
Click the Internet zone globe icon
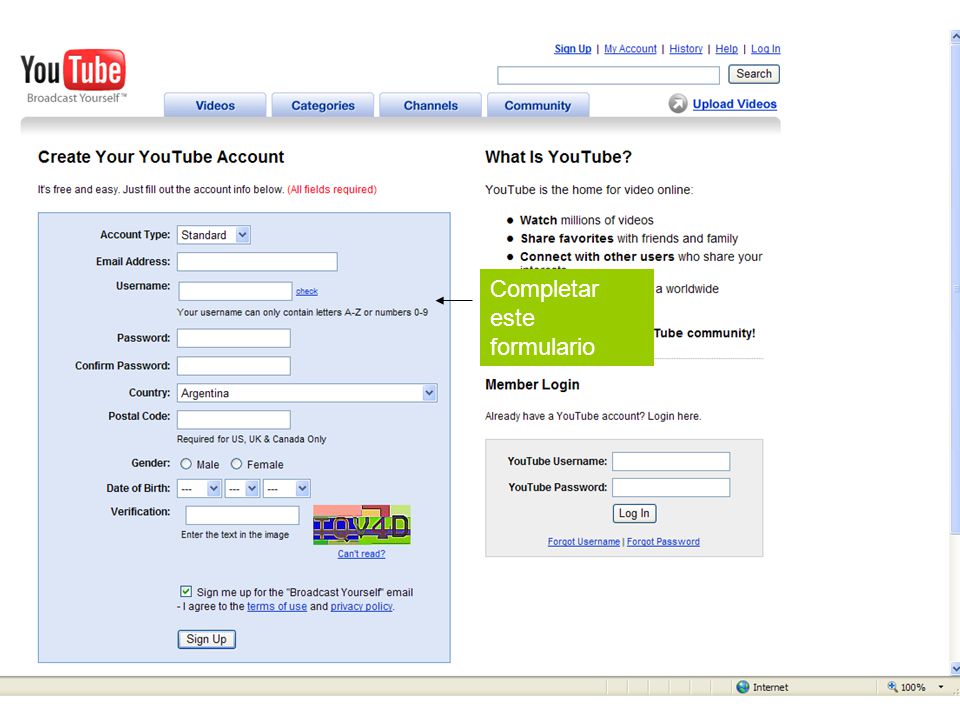[743, 687]
